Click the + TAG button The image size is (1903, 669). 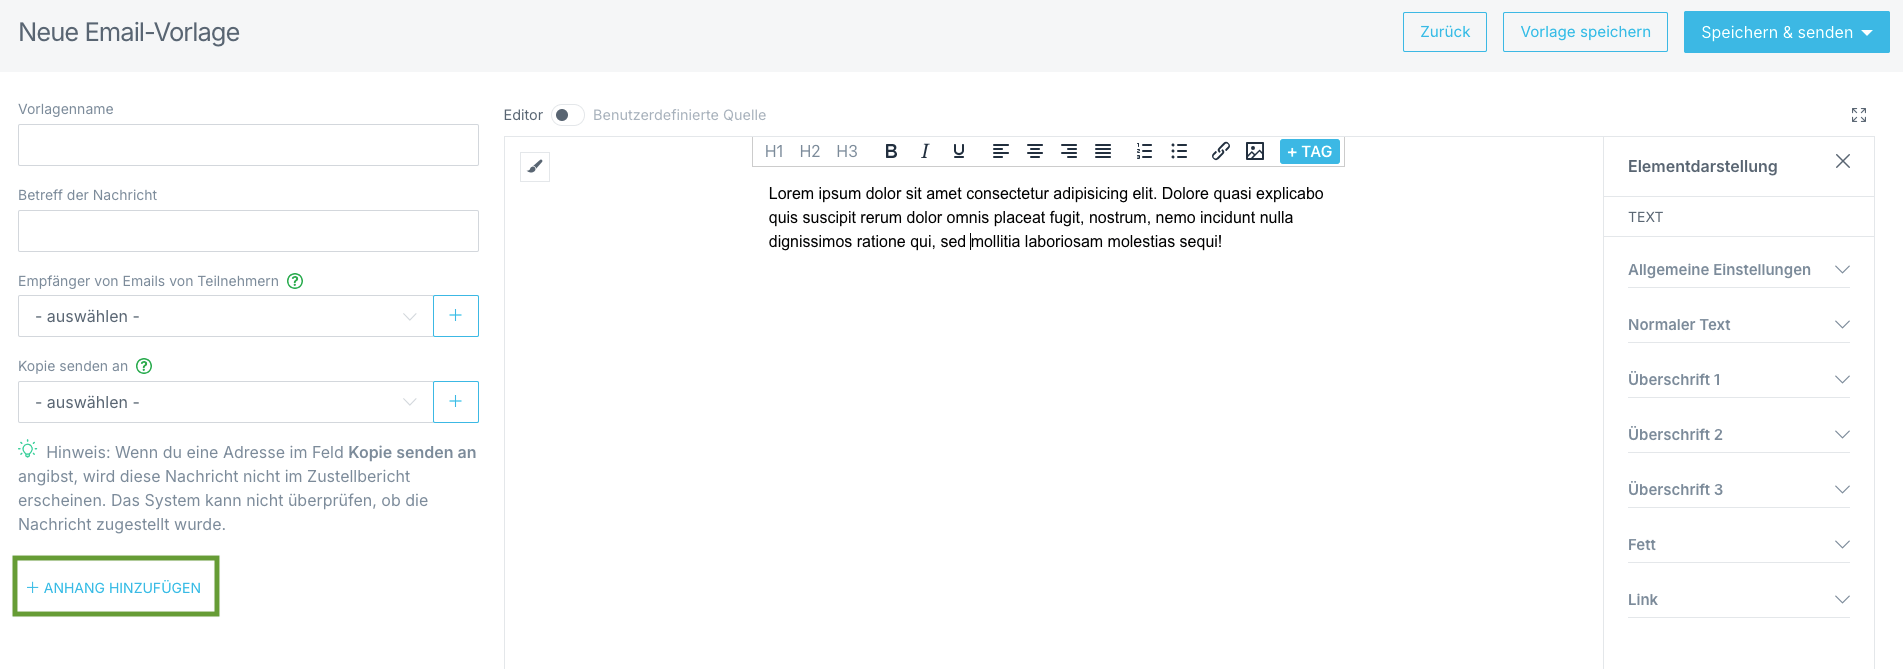coord(1309,151)
